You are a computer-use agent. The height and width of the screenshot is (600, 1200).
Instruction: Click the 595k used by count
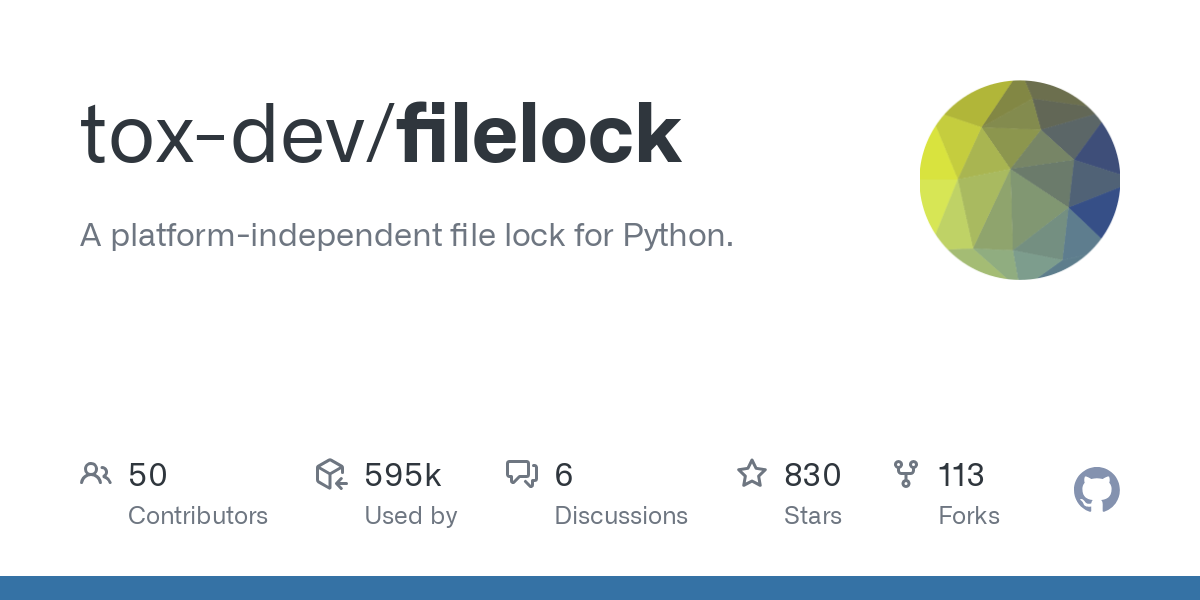[x=403, y=475]
